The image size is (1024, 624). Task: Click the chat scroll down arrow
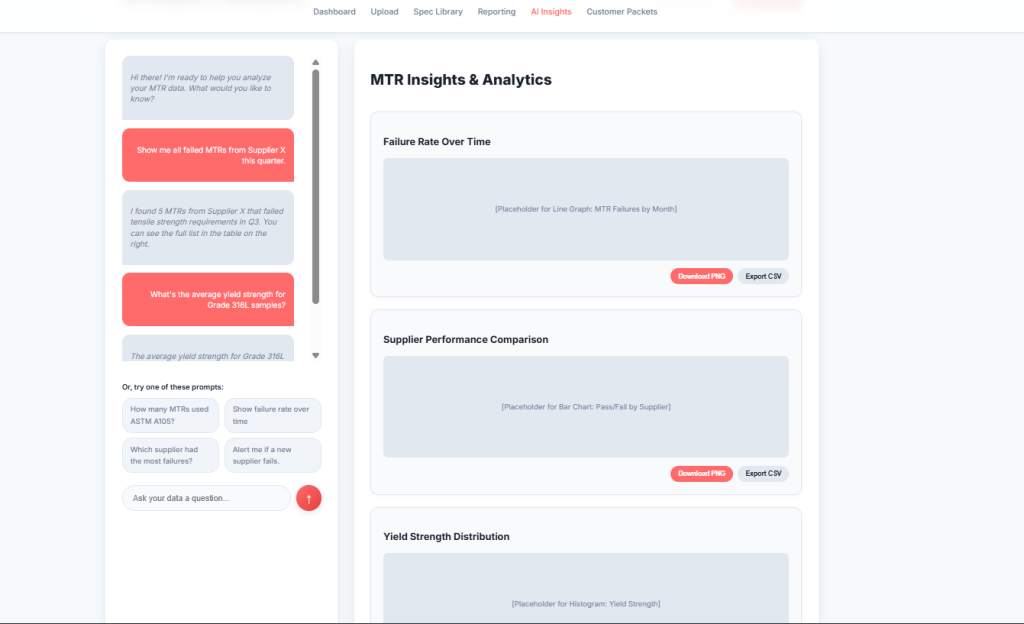[316, 355]
